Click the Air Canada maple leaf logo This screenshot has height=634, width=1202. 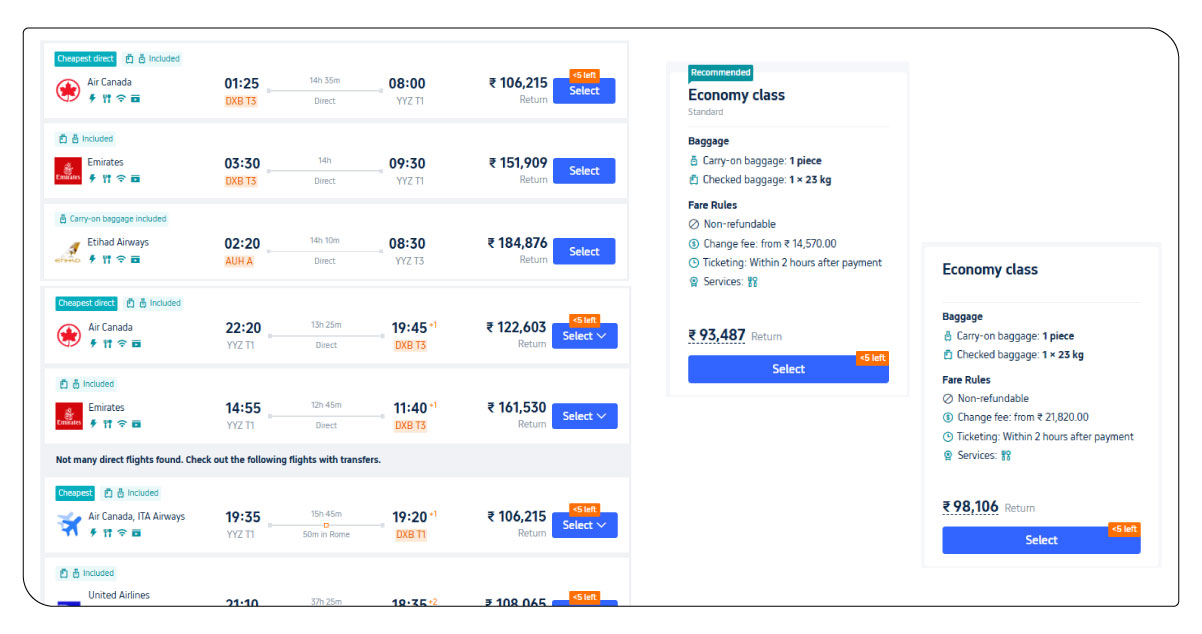[x=68, y=88]
